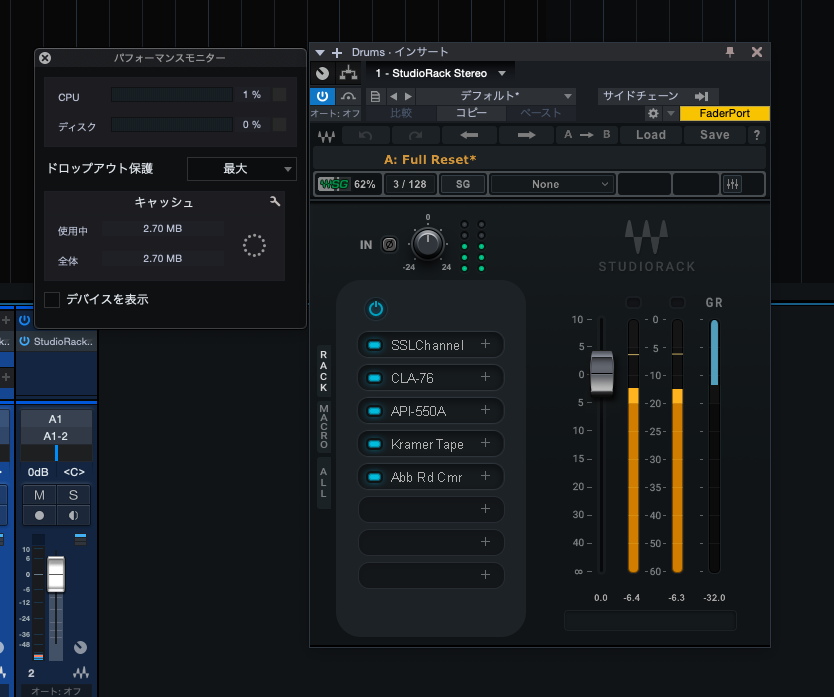Enable the Show Devices checkbox

tap(52, 300)
